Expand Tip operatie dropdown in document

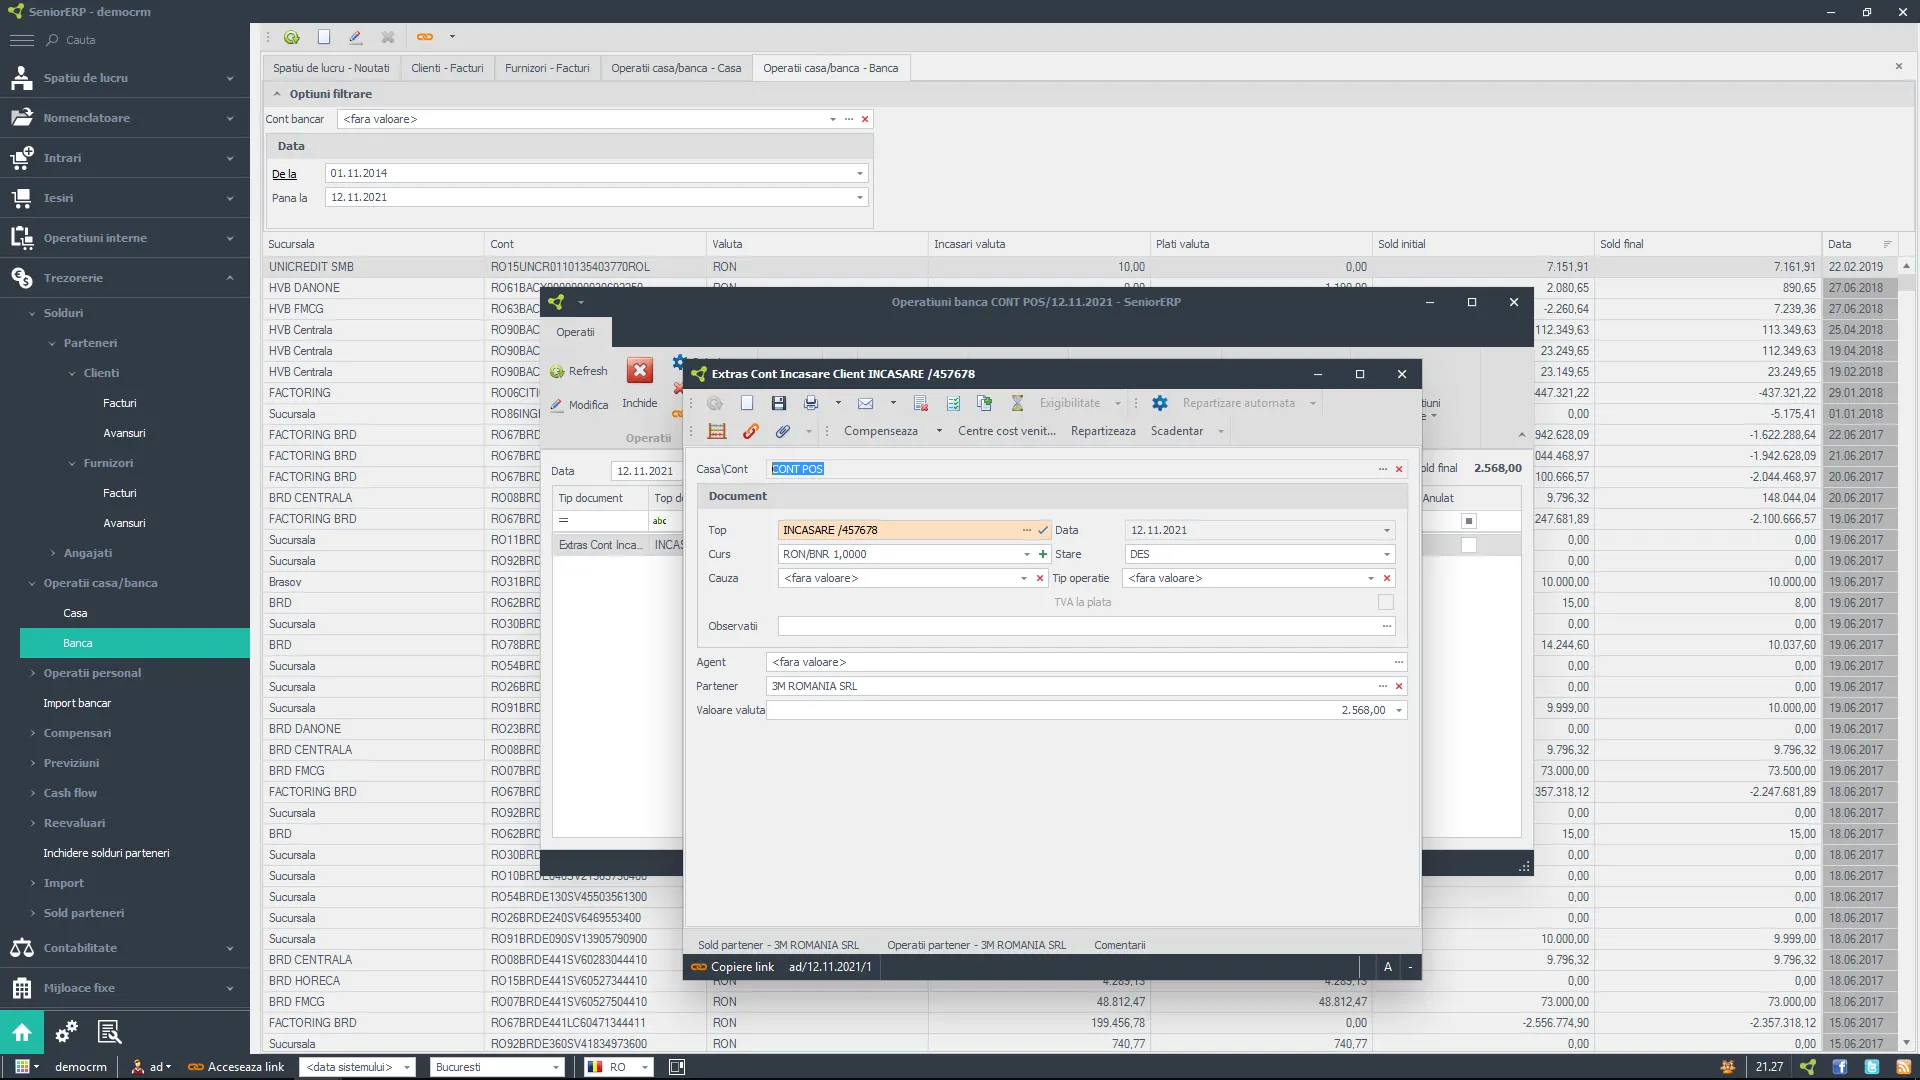click(x=1371, y=578)
